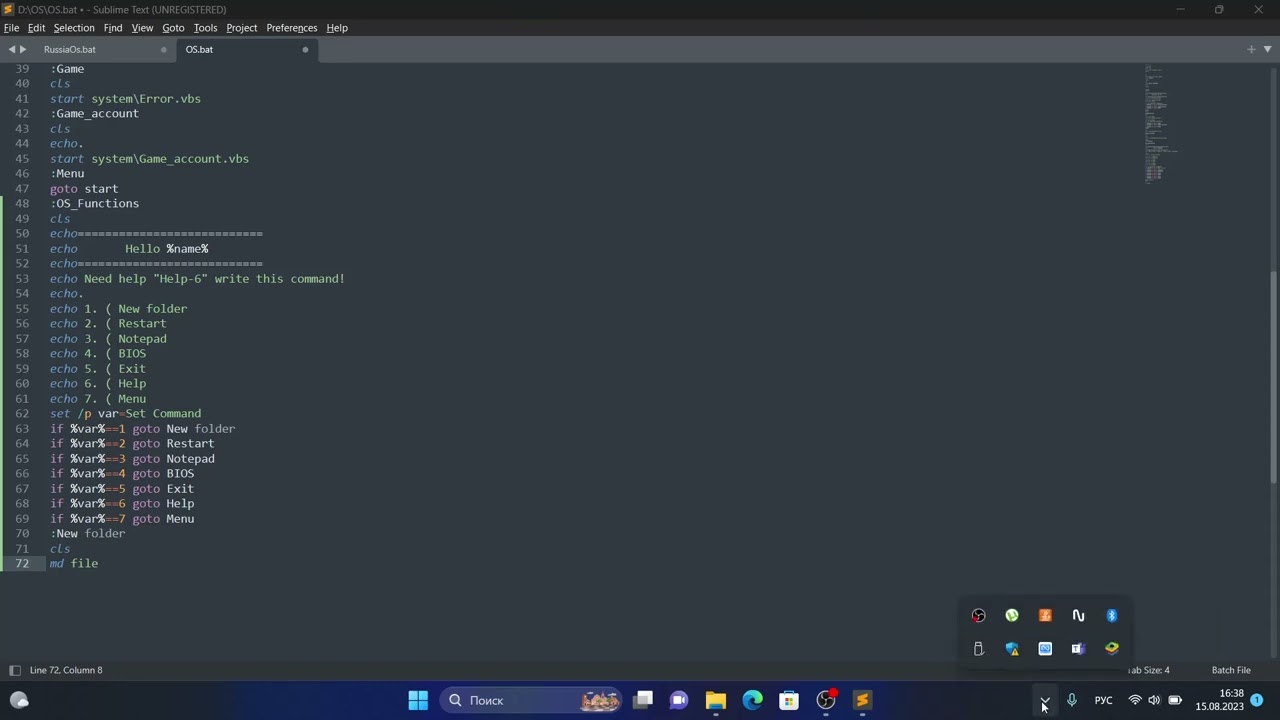Switch input language РУС

click(x=1103, y=700)
